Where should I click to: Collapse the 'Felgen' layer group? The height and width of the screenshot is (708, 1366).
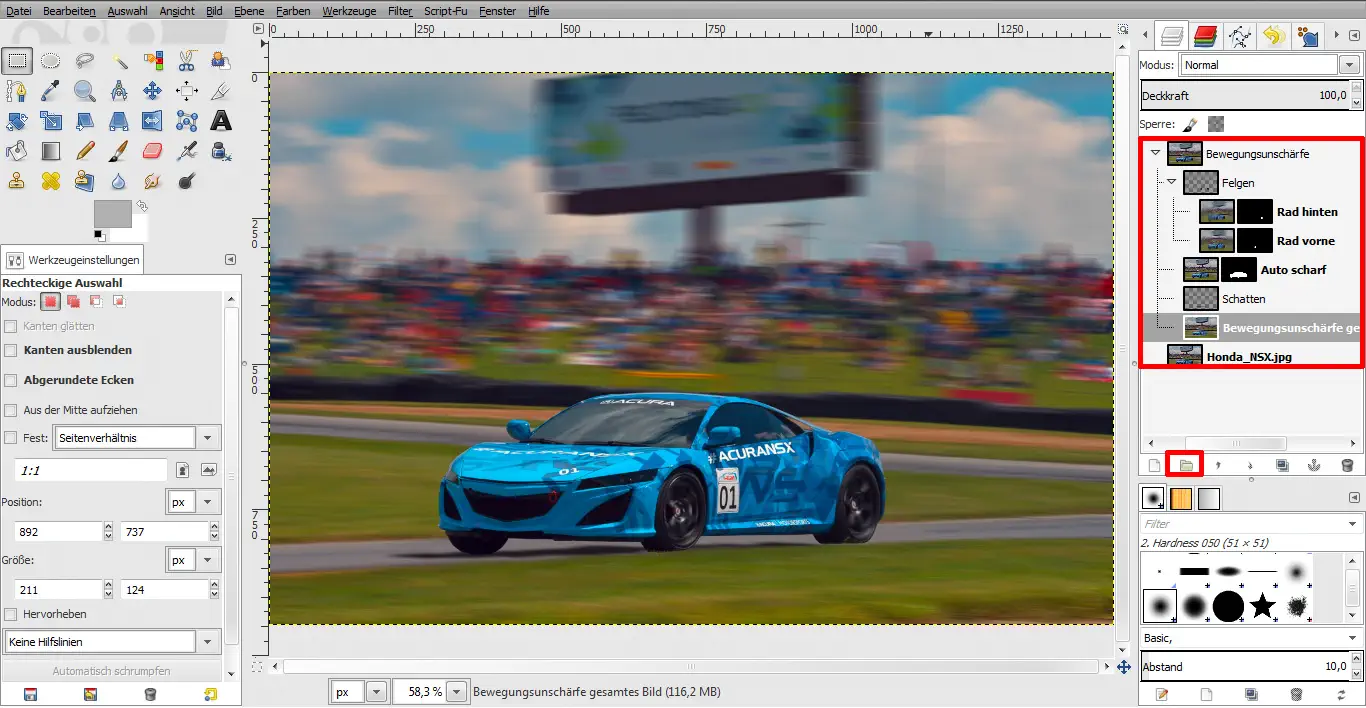[1171, 182]
